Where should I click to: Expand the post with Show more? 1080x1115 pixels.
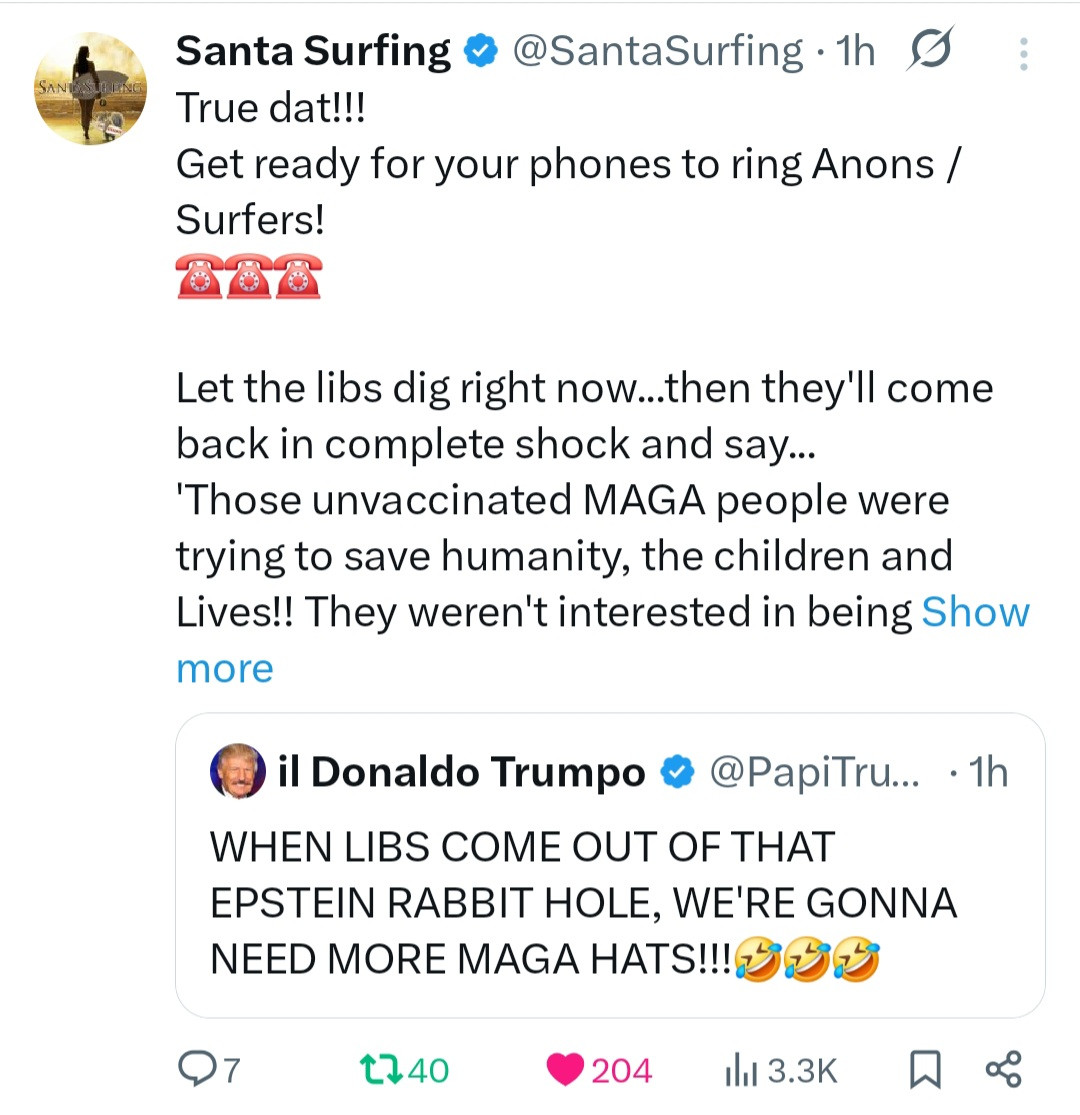click(x=974, y=612)
